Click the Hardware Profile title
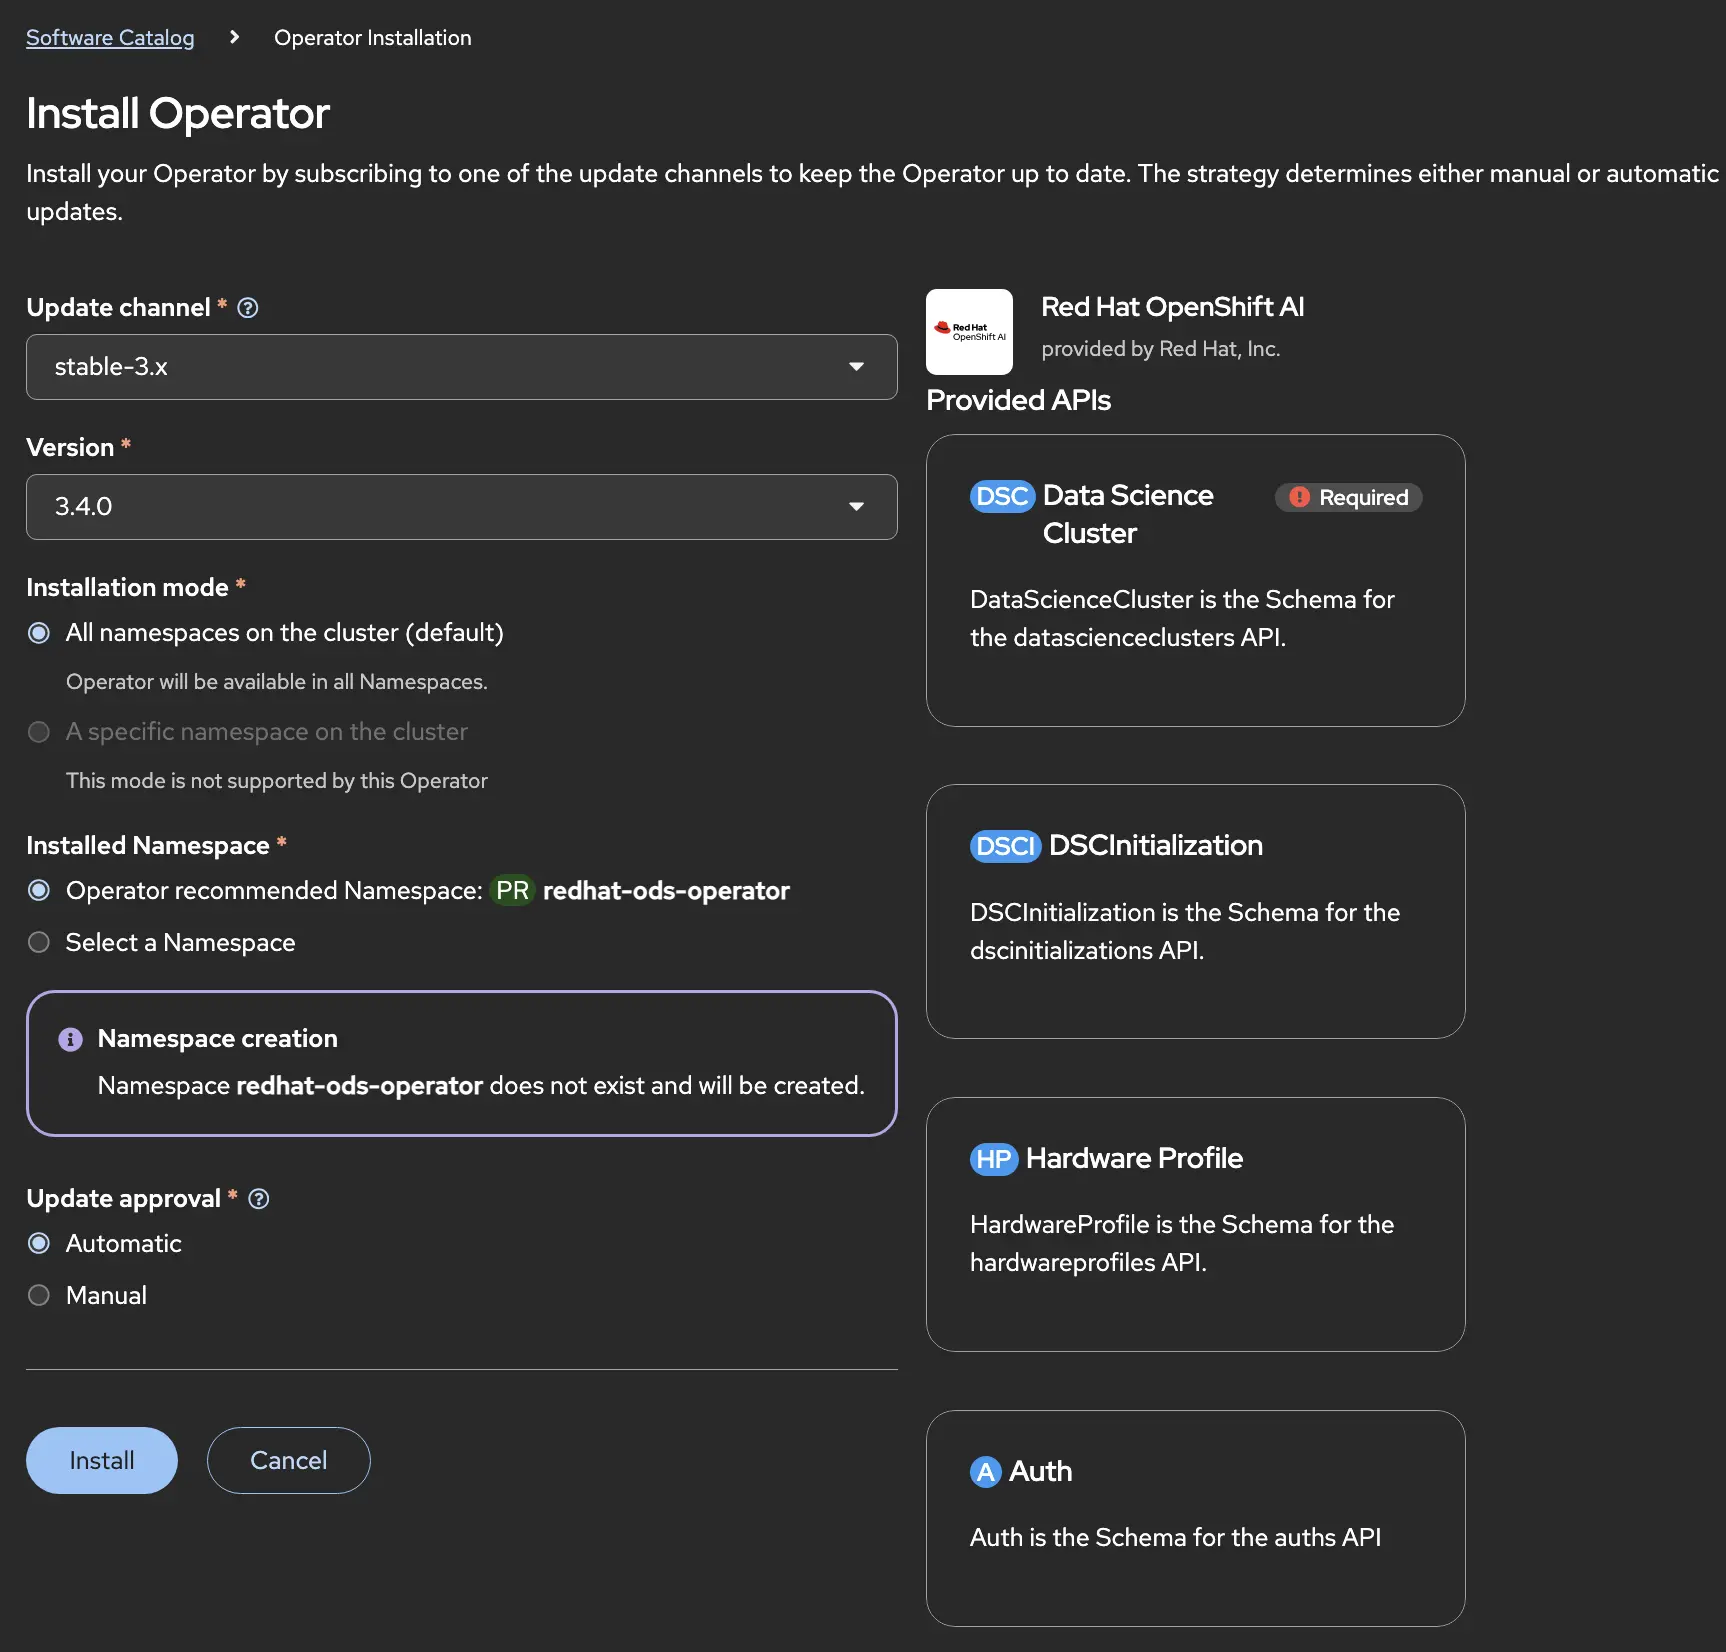The height and width of the screenshot is (1652, 1726). (x=1134, y=1158)
